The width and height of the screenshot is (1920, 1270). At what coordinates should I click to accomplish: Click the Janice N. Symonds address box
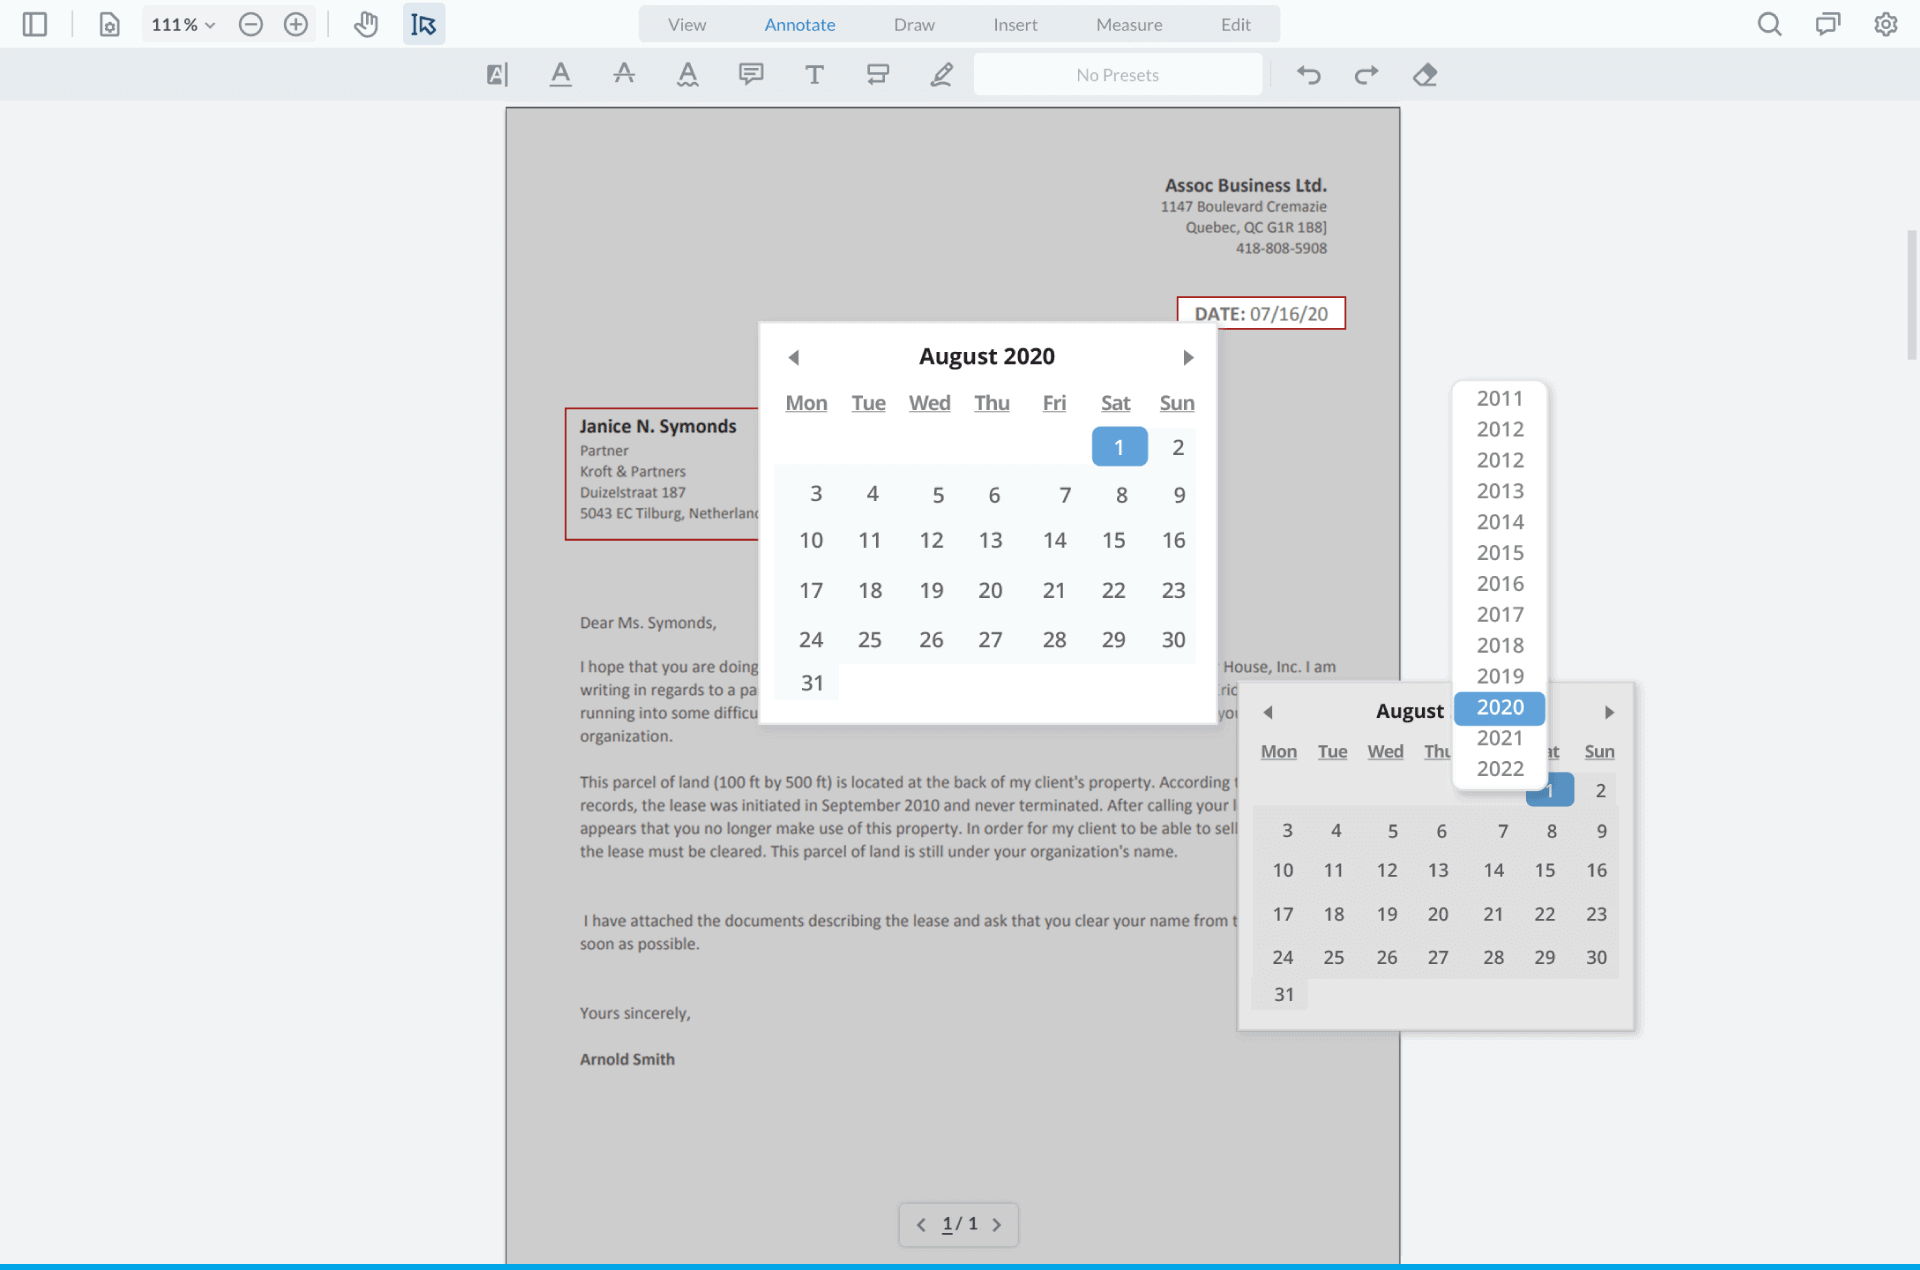pyautogui.click(x=661, y=474)
